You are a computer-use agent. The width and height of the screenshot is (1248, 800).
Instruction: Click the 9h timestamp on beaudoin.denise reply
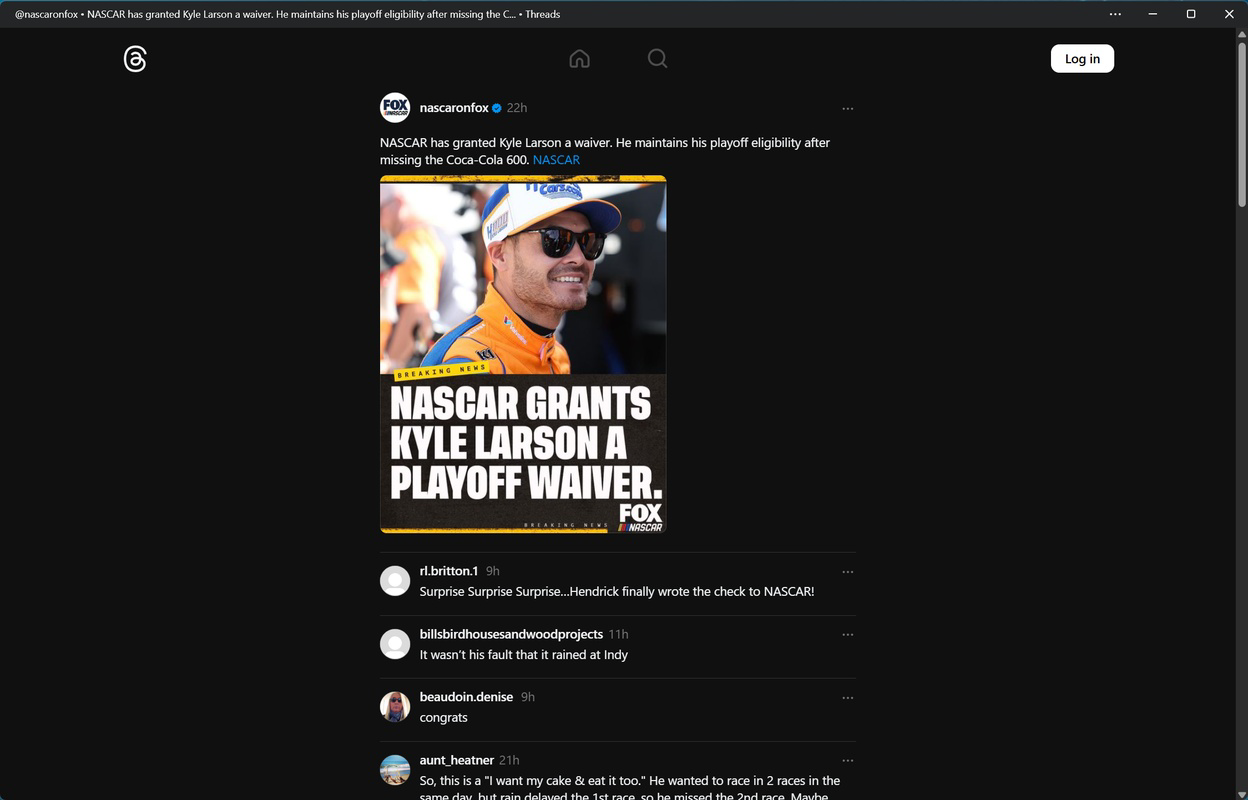tap(527, 697)
